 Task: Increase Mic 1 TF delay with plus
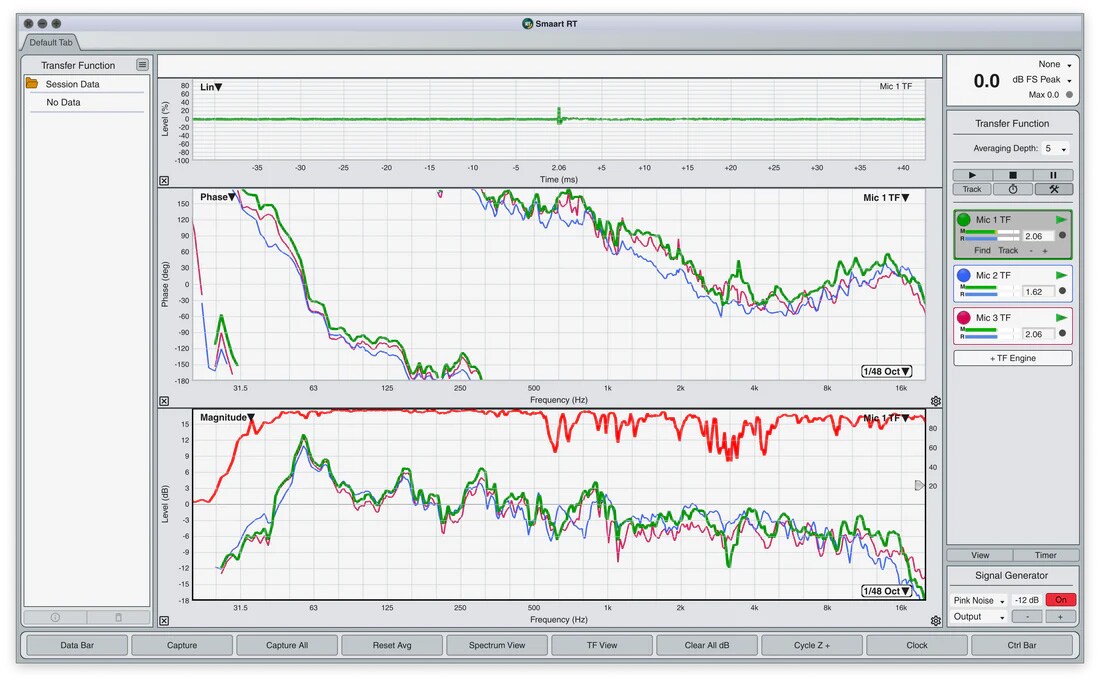click(x=1045, y=250)
